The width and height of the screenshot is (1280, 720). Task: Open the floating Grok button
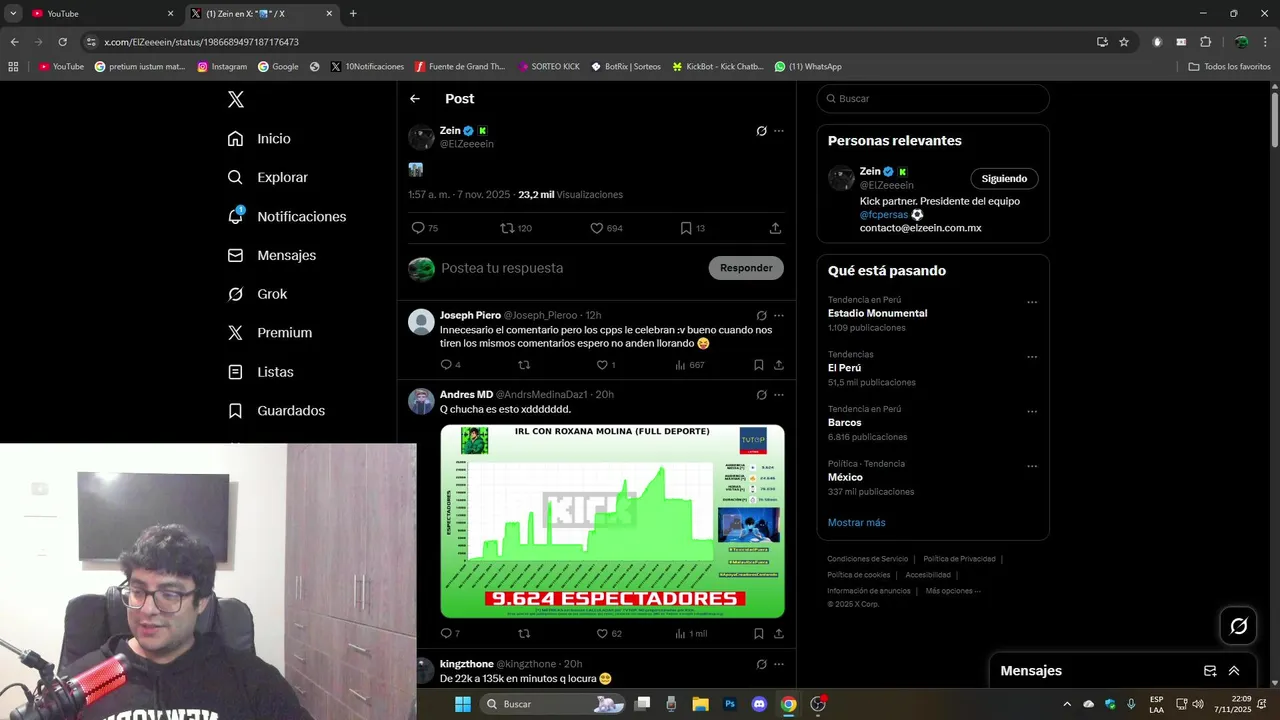click(1238, 626)
